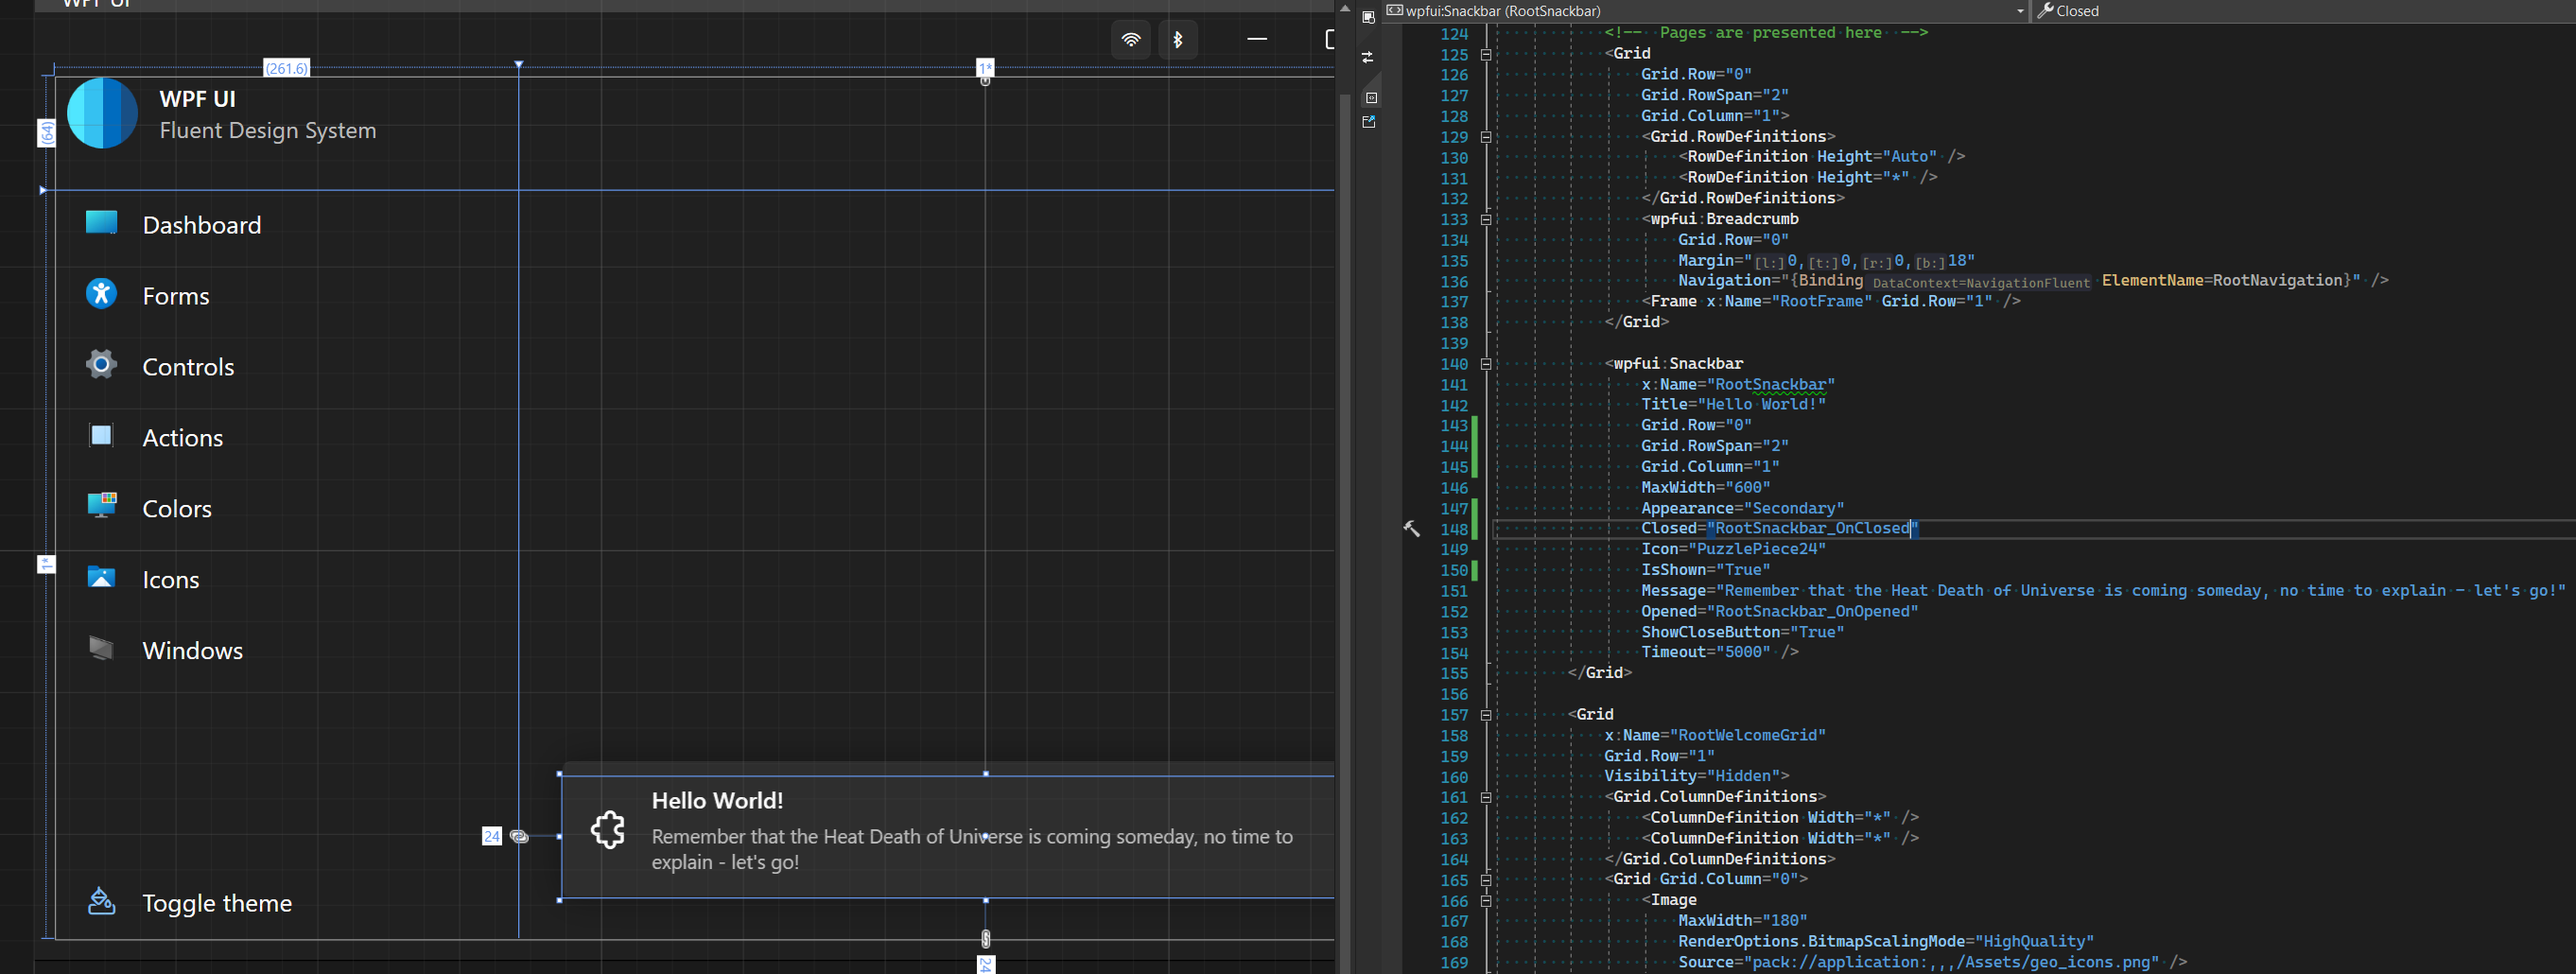Click RootSnackbar_OnClosed handler name link
Image resolution: width=2576 pixels, height=974 pixels.
click(x=1810, y=528)
